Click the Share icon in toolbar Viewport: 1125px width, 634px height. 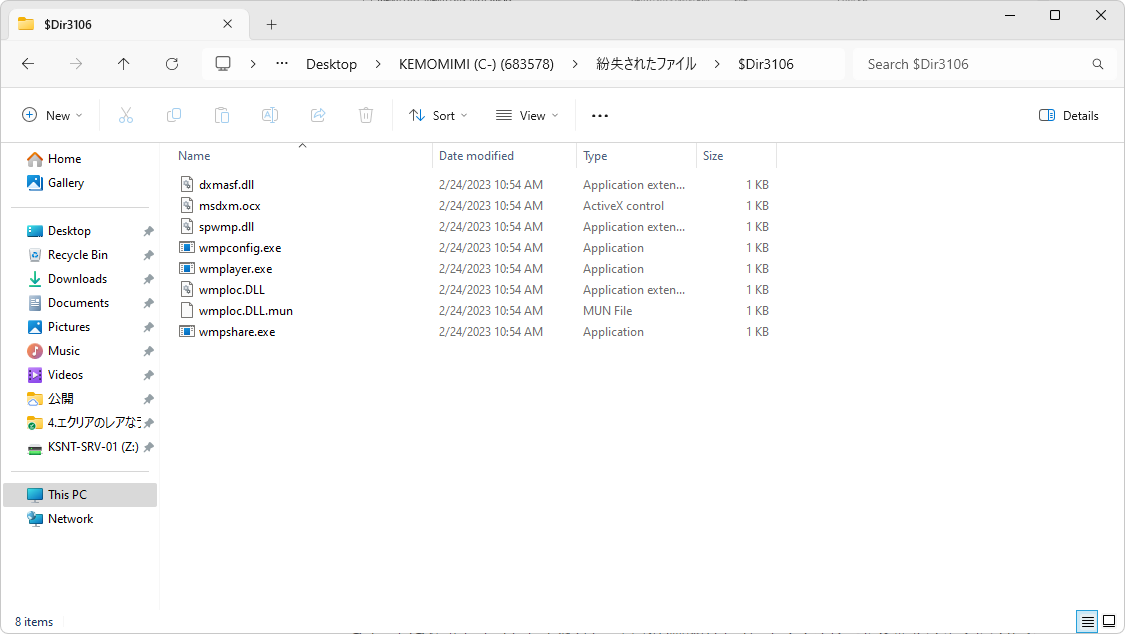click(x=318, y=115)
